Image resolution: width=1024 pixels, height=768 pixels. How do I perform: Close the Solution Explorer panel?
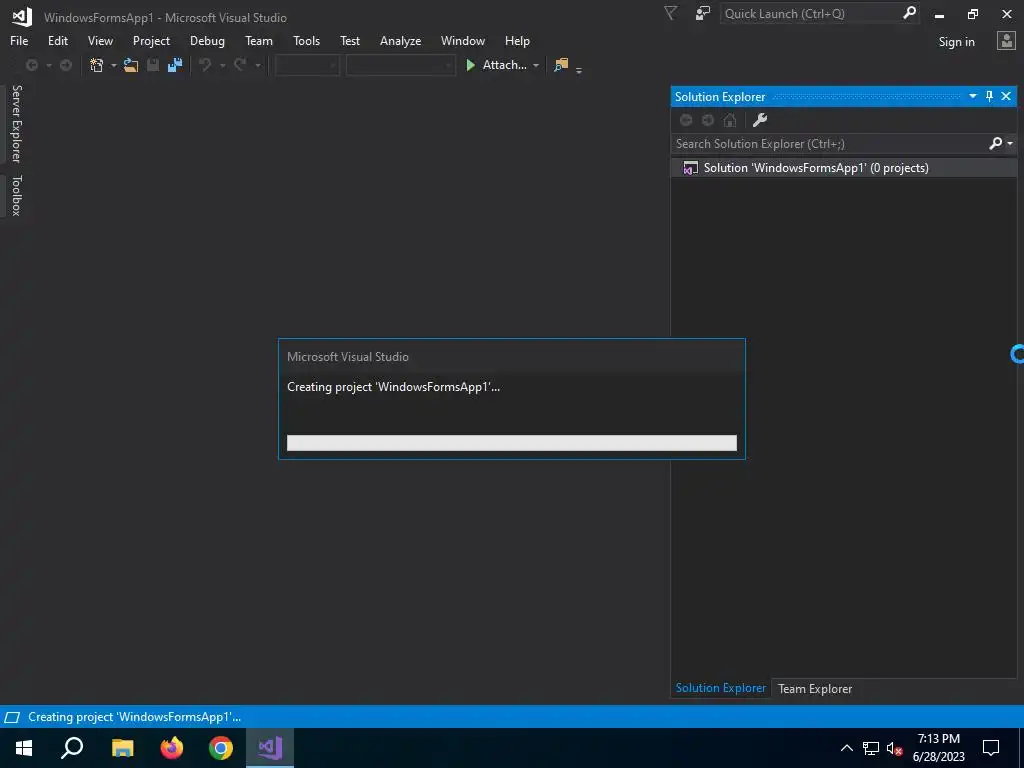click(x=1006, y=96)
